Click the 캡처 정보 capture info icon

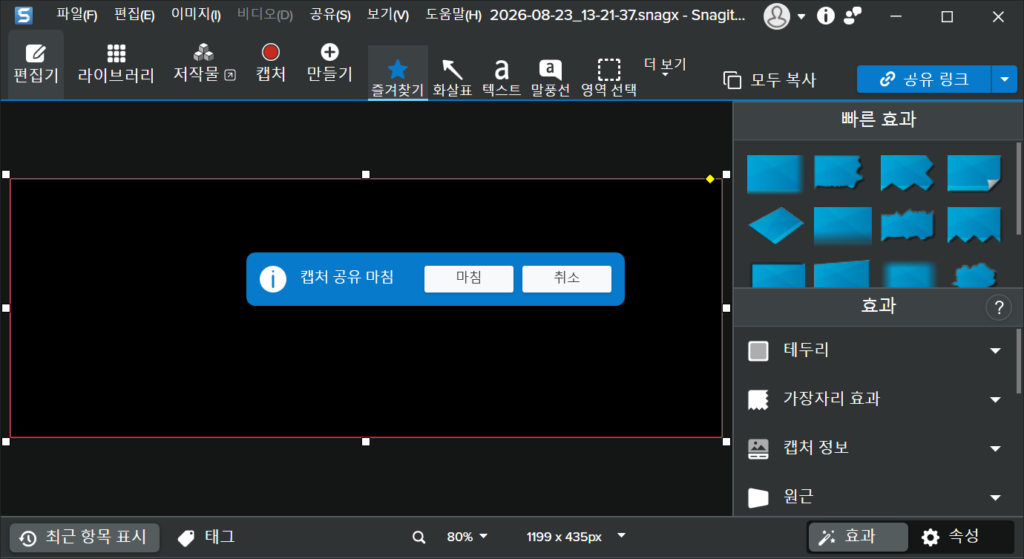coord(758,449)
